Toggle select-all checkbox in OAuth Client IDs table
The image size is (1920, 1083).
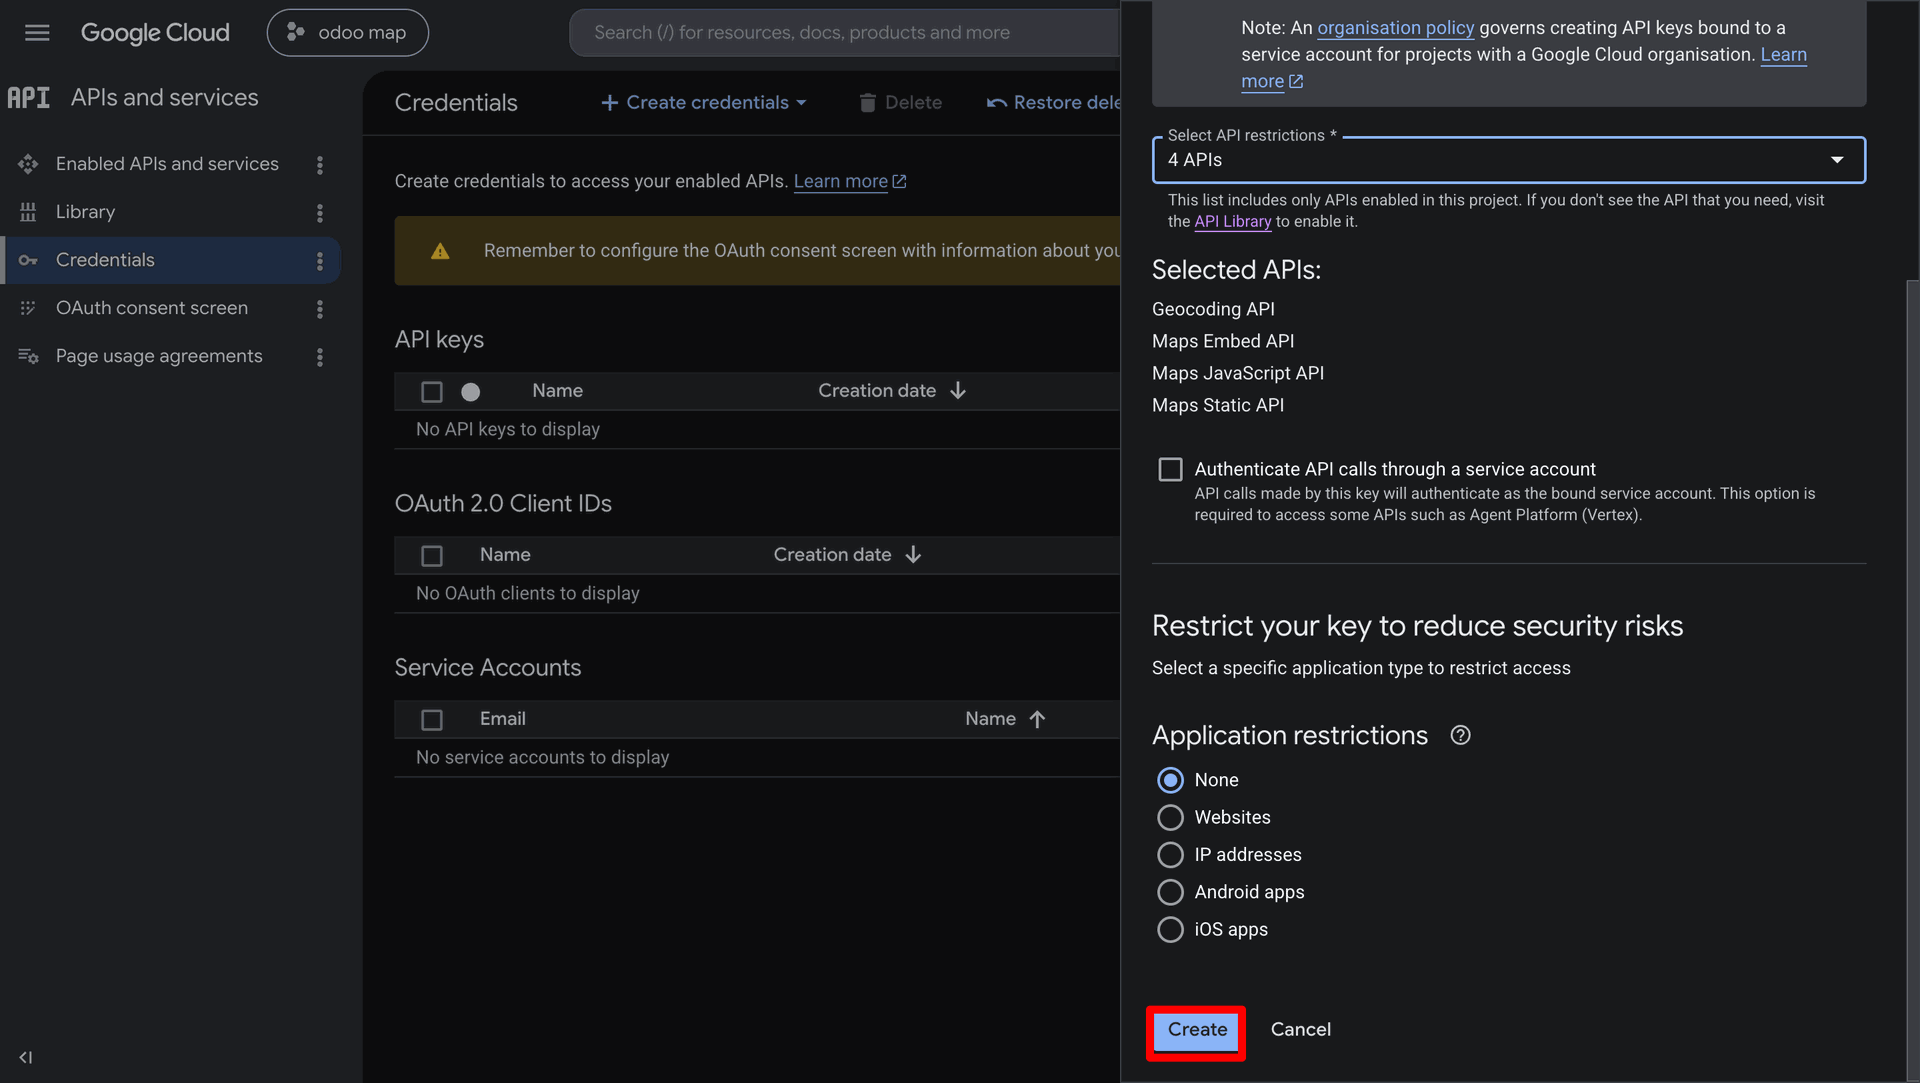pyautogui.click(x=432, y=556)
